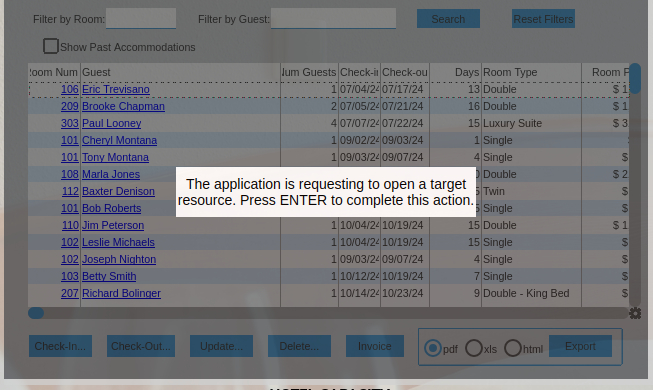Open guest link Brooke Chapman
This screenshot has width=653, height=390.
click(123, 106)
